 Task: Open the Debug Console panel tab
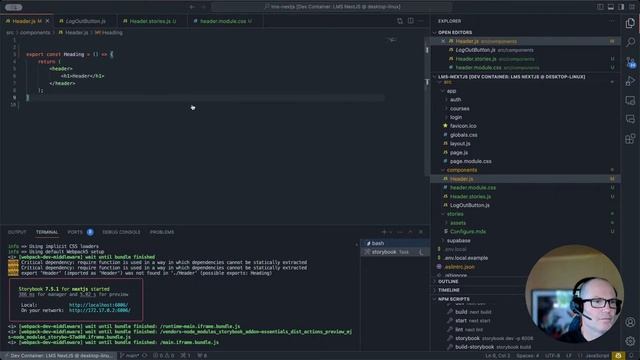coord(121,232)
